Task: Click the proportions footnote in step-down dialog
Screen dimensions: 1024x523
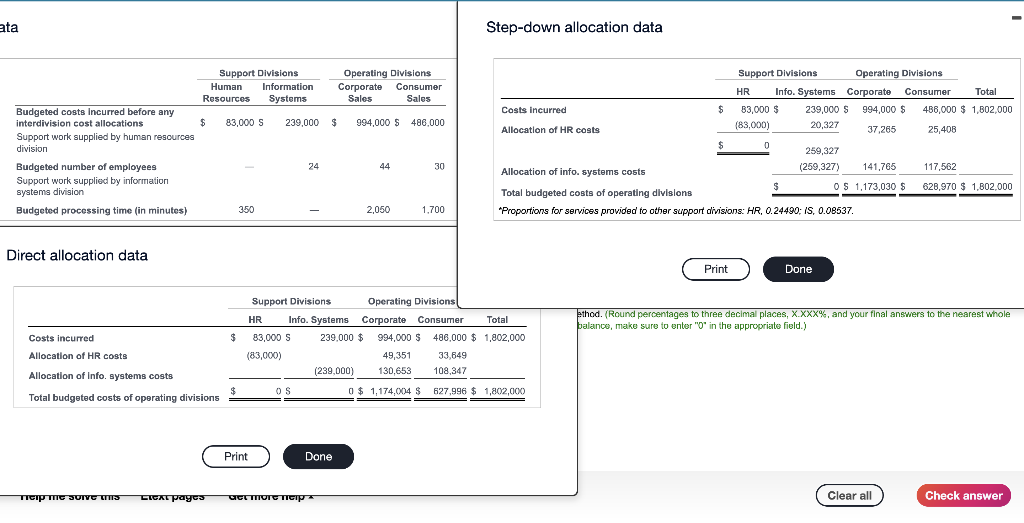Action: (675, 211)
